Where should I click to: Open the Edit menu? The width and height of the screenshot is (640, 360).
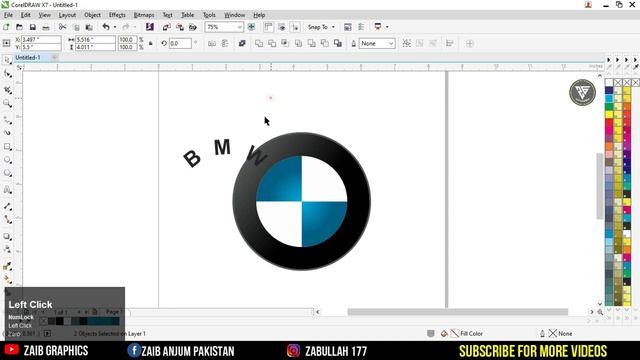tap(25, 15)
